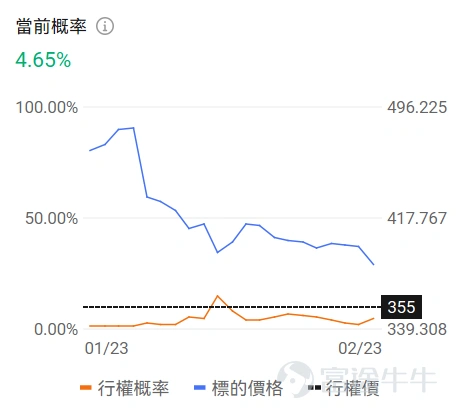Click the bull logo watermark
Image resolution: width=457 pixels, height=416 pixels.
tap(295, 379)
